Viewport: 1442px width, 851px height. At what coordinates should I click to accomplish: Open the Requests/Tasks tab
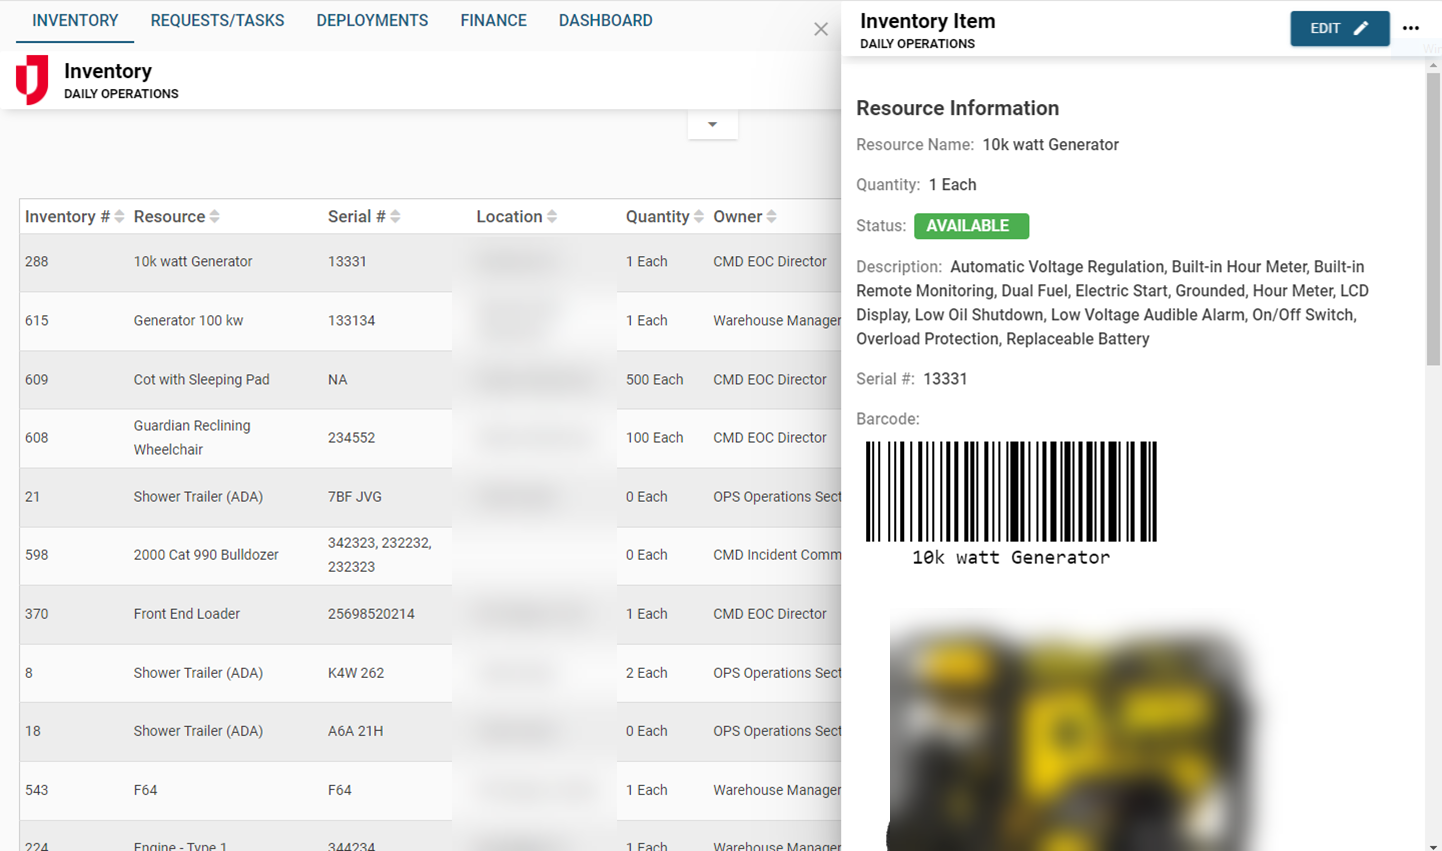click(217, 21)
